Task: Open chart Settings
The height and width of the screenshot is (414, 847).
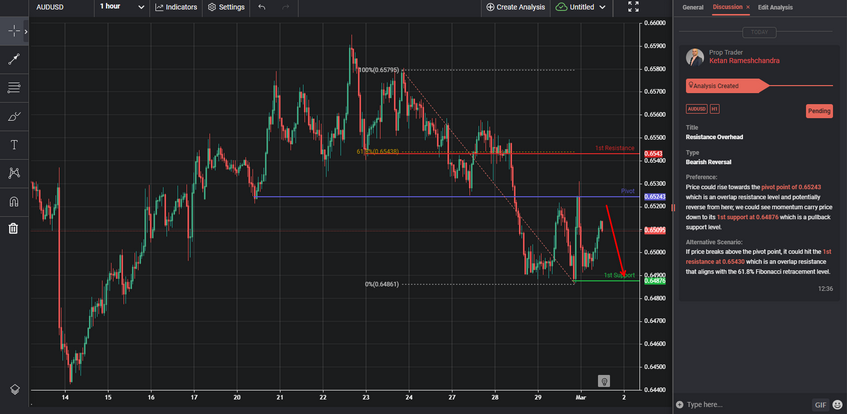Action: click(226, 7)
